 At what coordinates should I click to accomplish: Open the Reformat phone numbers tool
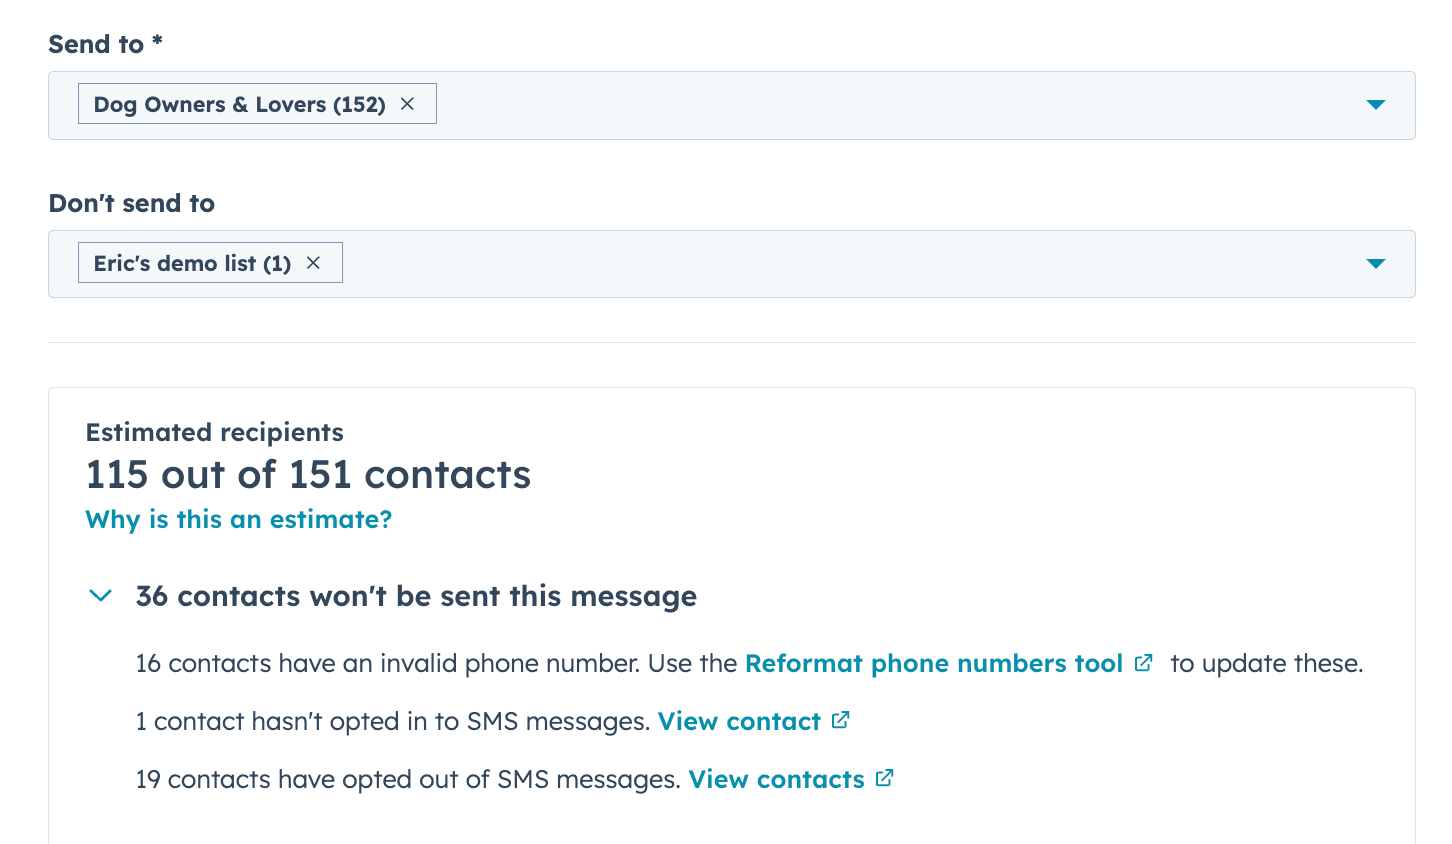[933, 662]
